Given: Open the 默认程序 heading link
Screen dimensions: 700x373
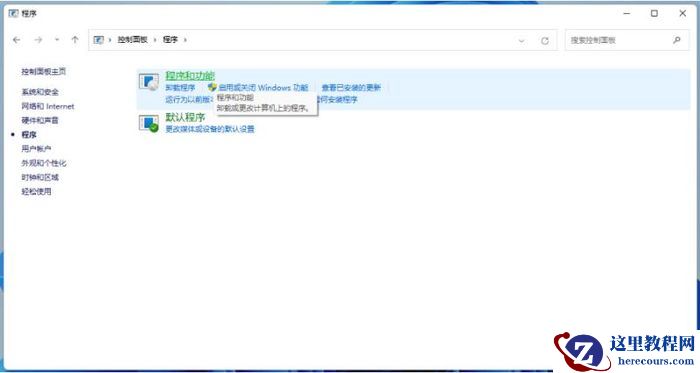Looking at the screenshot, I should [185, 117].
